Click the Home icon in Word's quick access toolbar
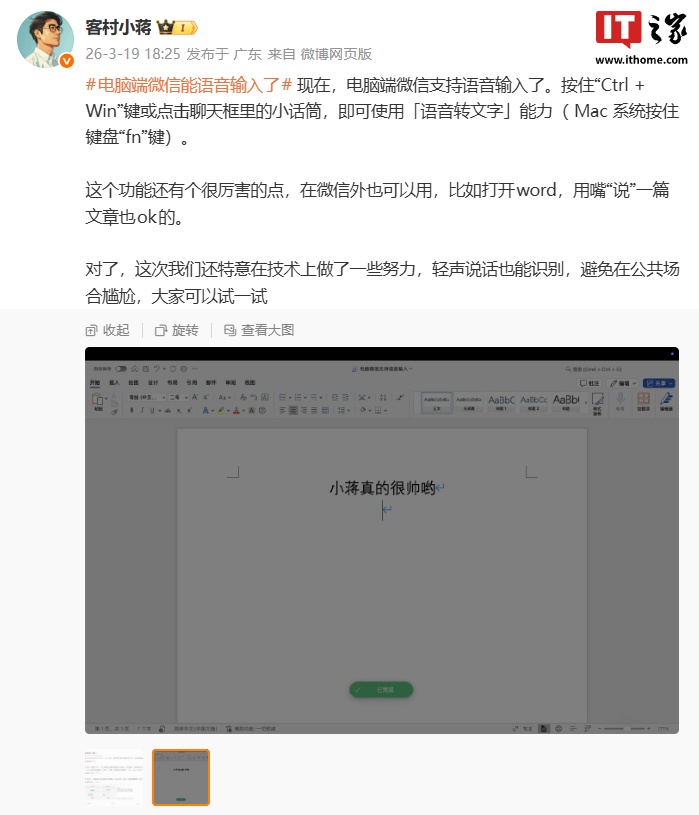 coord(135,369)
